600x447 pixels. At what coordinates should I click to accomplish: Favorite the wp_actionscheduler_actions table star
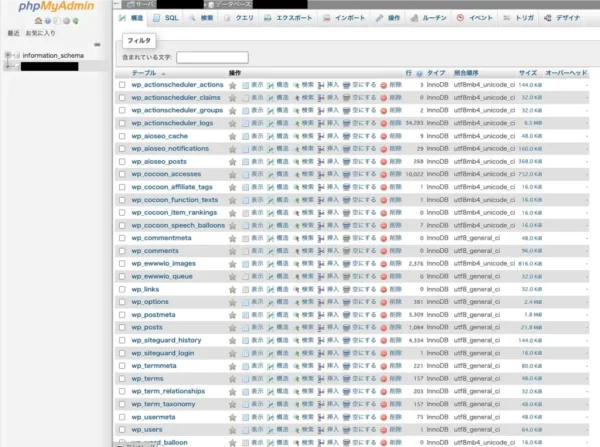232,85
